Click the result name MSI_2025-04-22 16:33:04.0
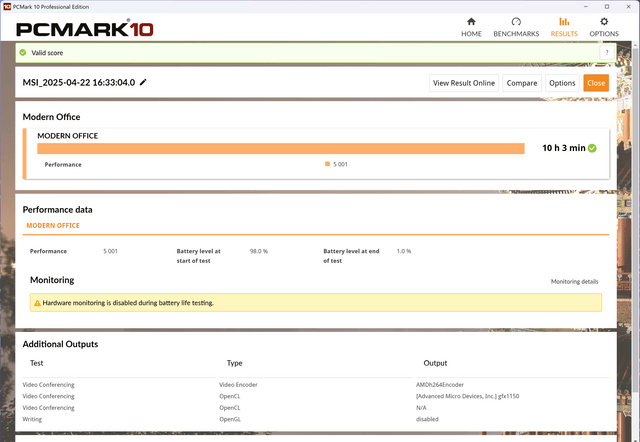Image resolution: width=640 pixels, height=442 pixels. click(79, 82)
